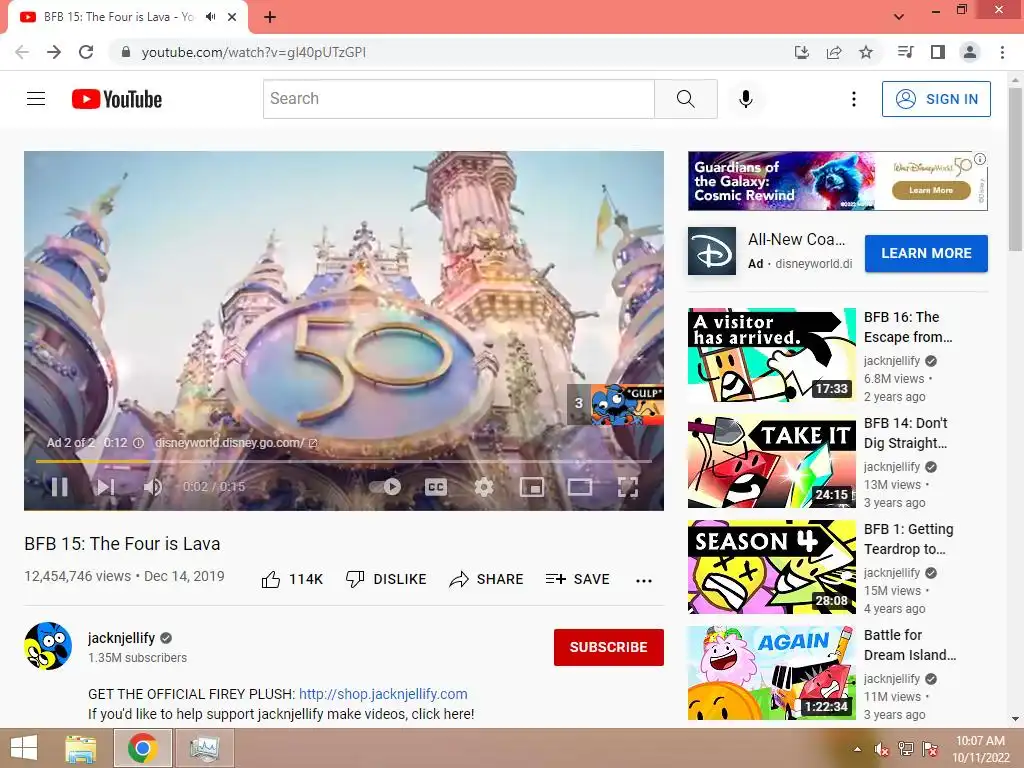The image size is (1024, 768).
Task: Toggle Chrome side panel
Action: pyautogui.click(x=938, y=52)
